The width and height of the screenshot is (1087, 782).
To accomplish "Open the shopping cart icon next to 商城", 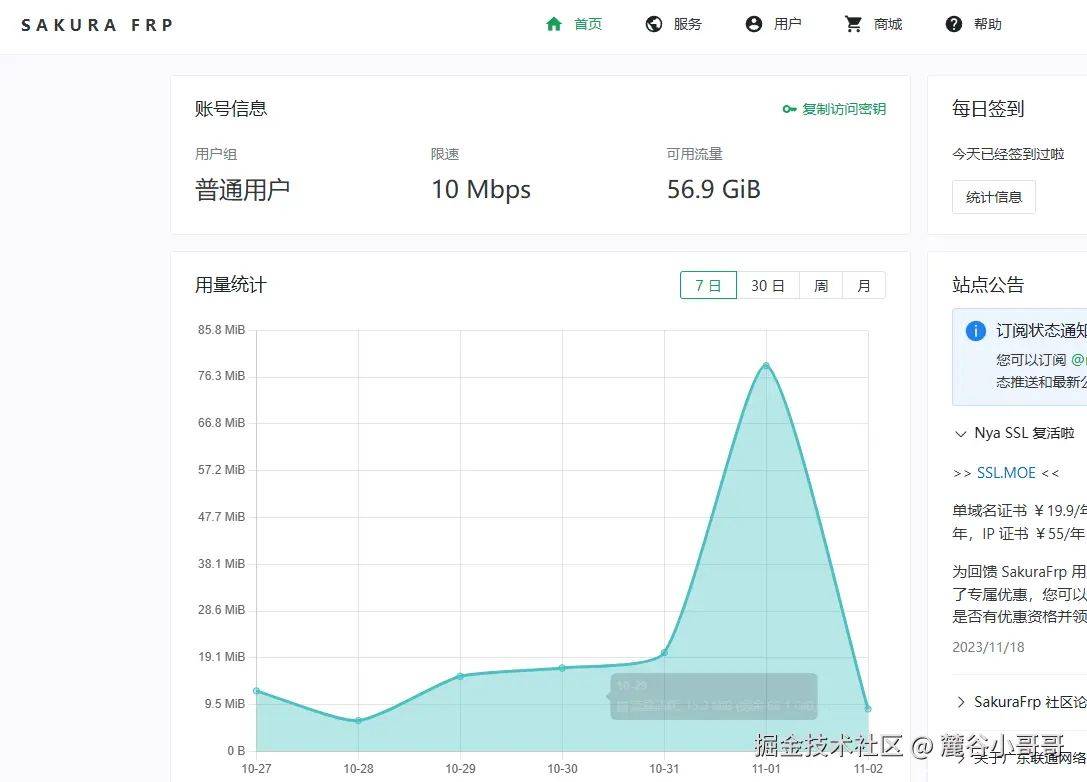I will coord(852,23).
